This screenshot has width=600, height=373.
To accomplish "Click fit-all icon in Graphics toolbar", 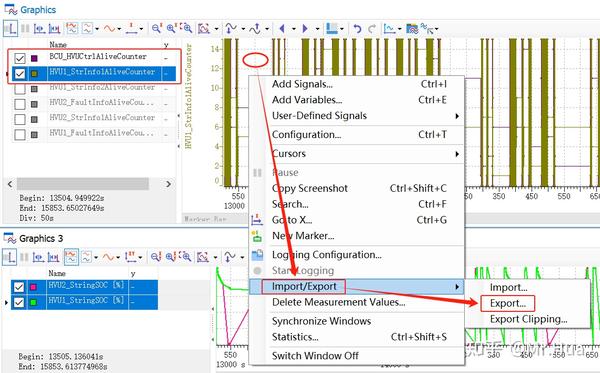I will pos(204,28).
